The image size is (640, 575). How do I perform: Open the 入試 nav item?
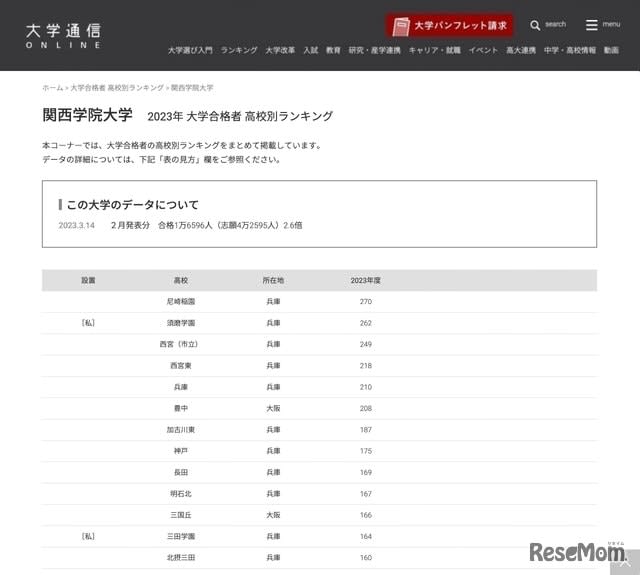[x=311, y=50]
